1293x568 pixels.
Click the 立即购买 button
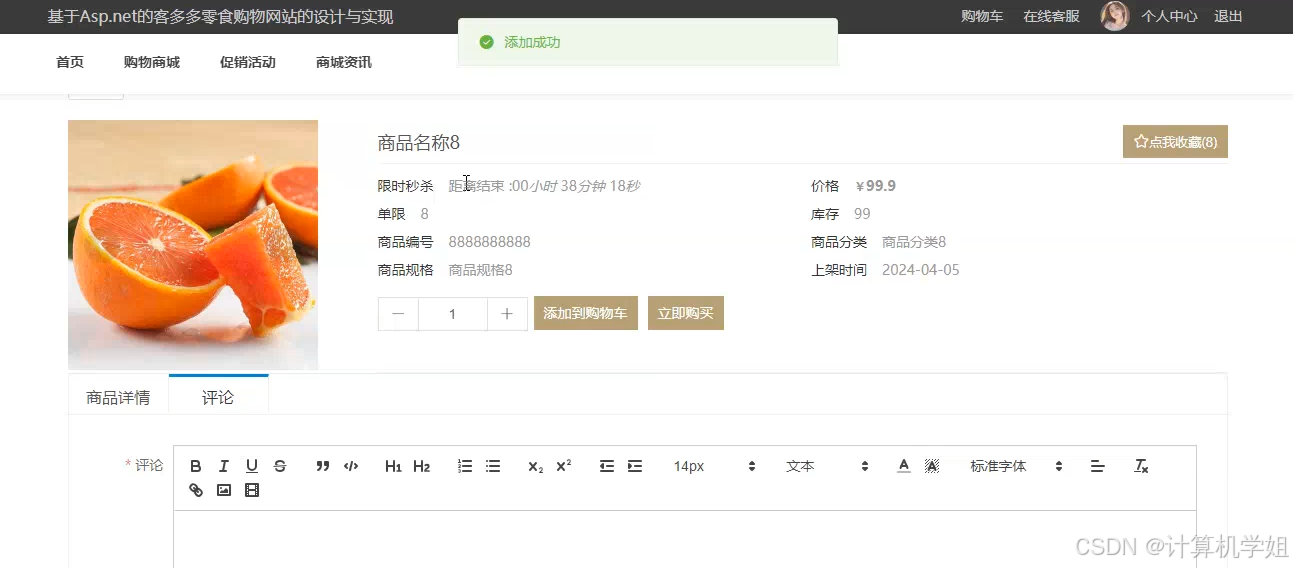pos(685,313)
